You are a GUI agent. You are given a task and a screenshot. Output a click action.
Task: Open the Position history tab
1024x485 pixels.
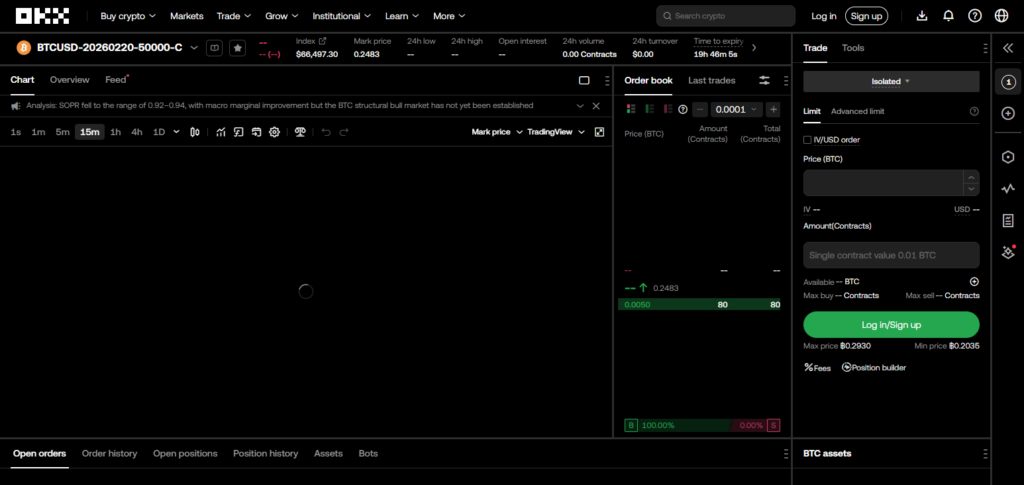(265, 454)
